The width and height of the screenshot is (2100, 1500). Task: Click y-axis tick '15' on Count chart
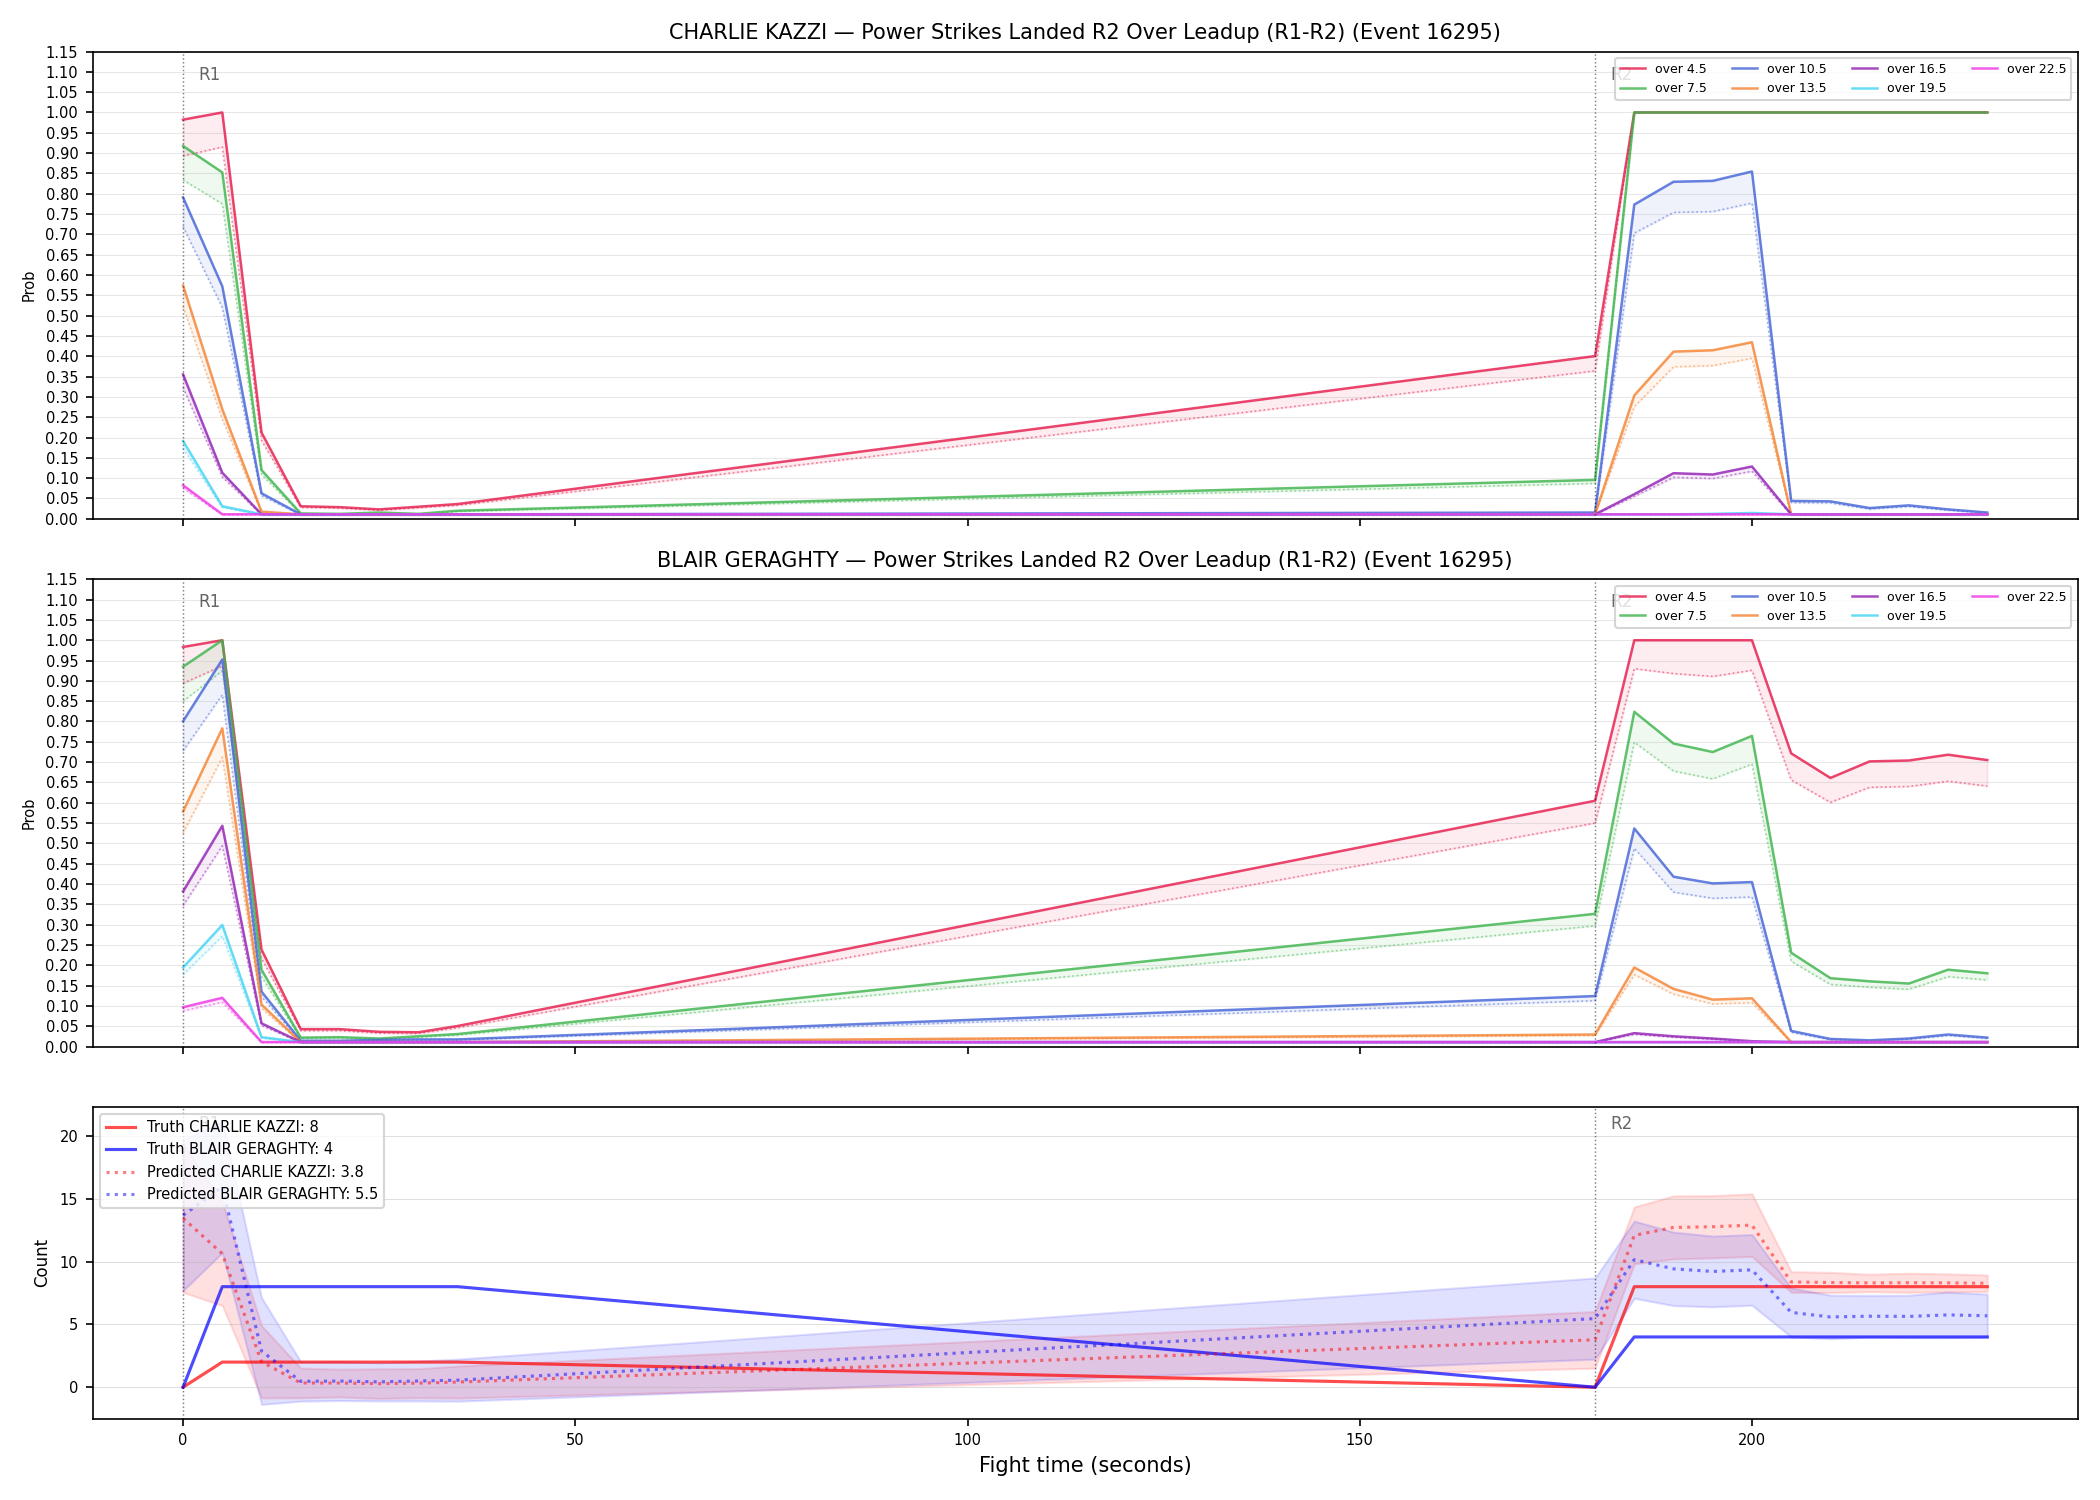tap(69, 1199)
